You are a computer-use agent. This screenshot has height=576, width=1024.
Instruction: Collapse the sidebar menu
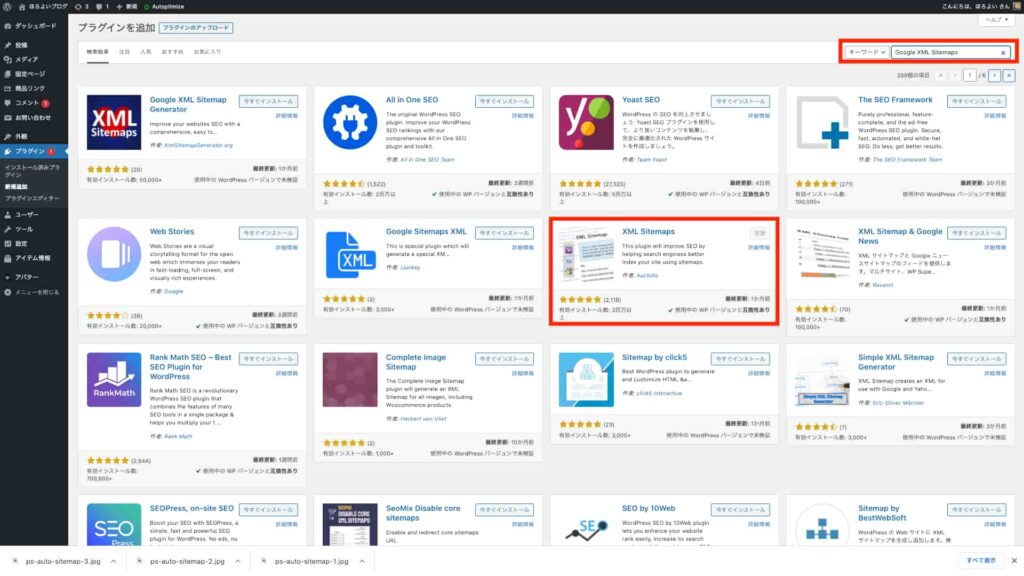31,293
